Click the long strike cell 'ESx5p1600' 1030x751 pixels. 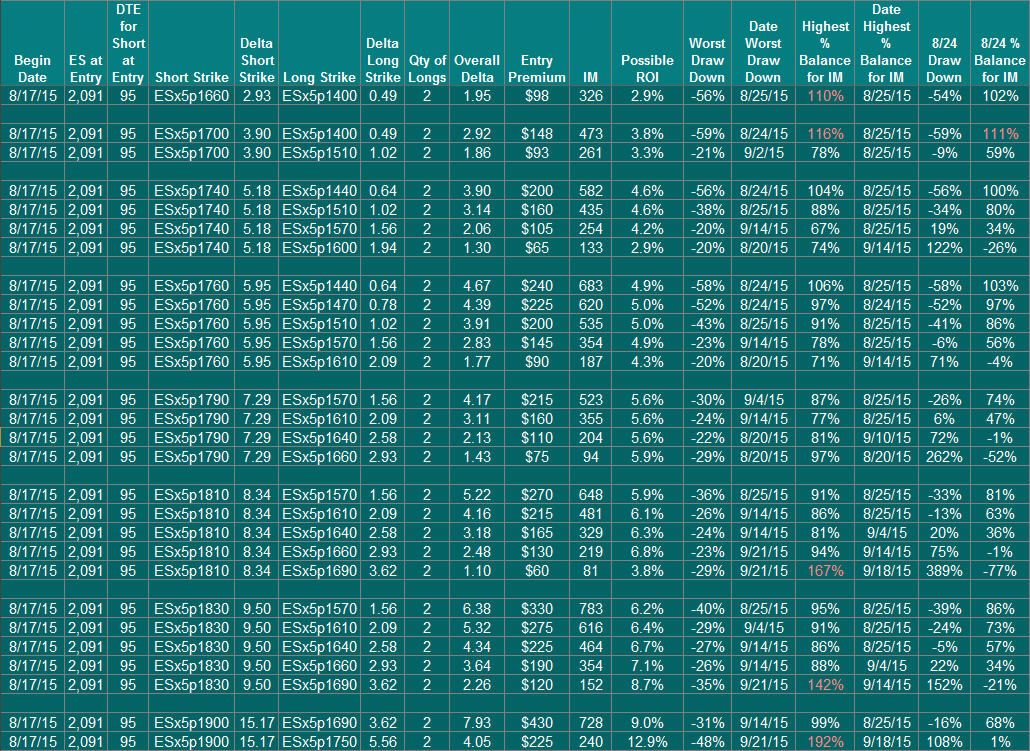click(x=319, y=248)
